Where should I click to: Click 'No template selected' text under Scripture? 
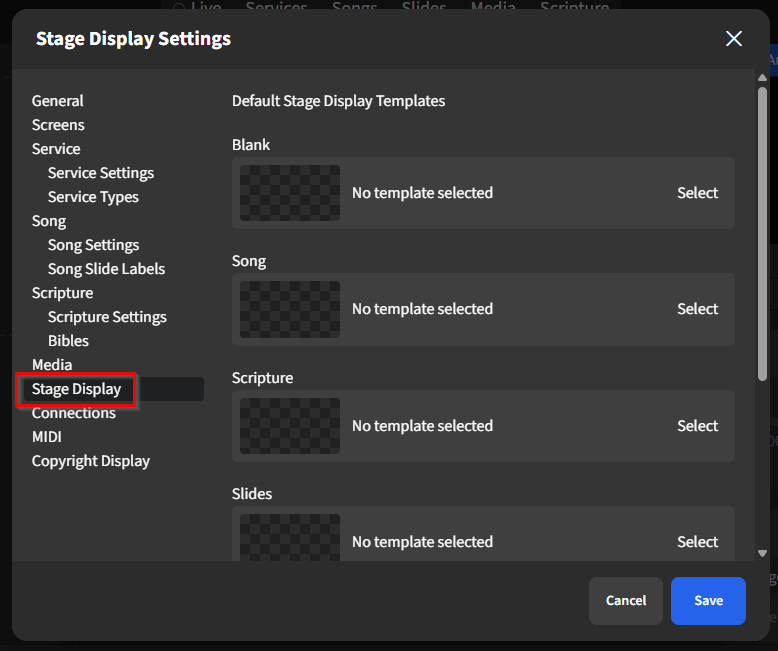point(422,426)
